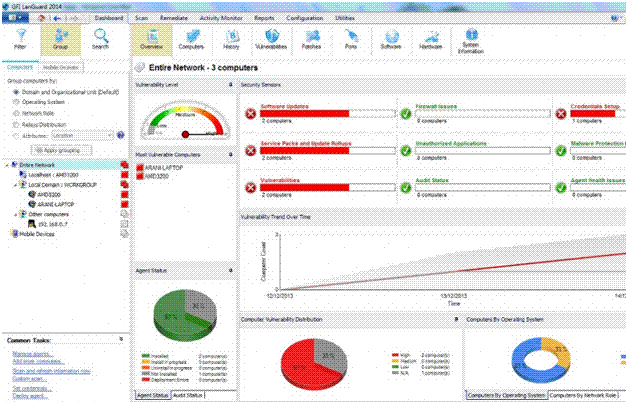The image size is (628, 404).
Task: Open the application menu button dropdown
Action: pos(16,18)
